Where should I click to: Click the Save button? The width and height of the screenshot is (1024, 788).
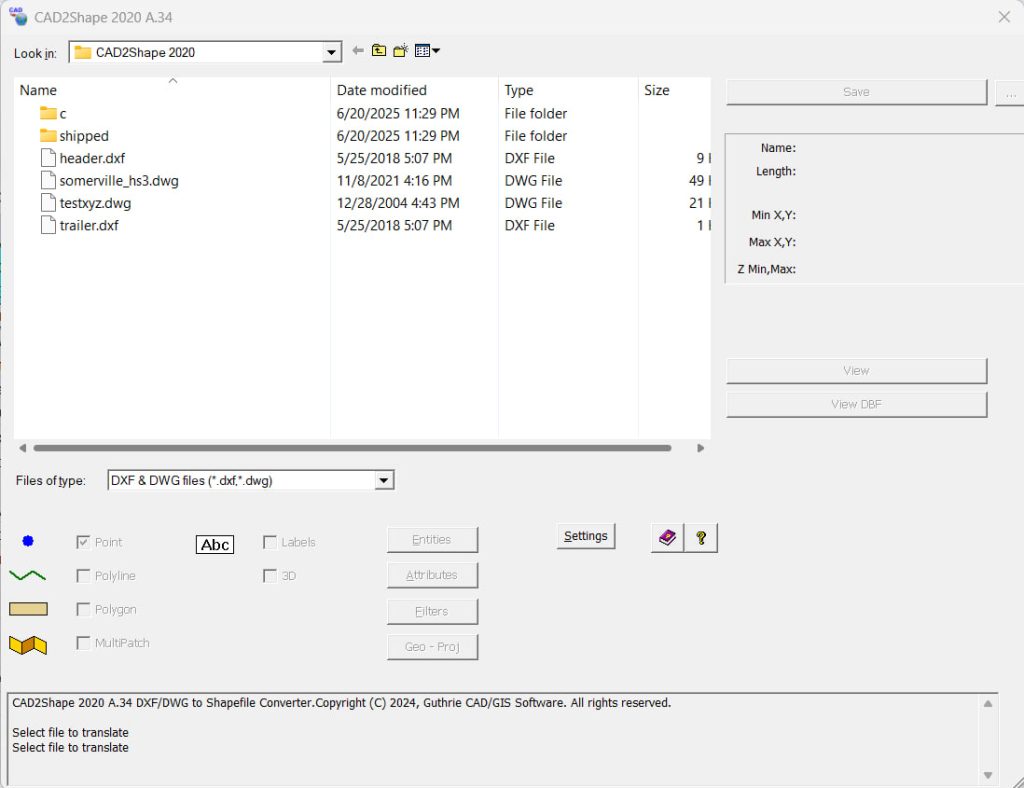point(856,92)
